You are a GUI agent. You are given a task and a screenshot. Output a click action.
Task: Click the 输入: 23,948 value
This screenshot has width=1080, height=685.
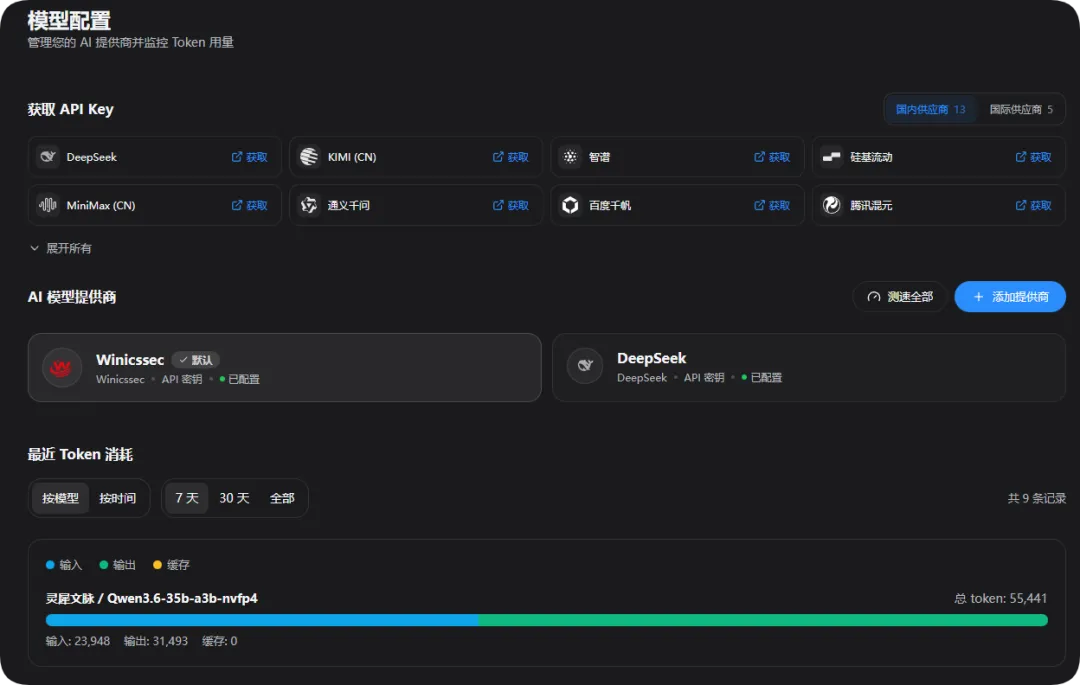tap(78, 641)
